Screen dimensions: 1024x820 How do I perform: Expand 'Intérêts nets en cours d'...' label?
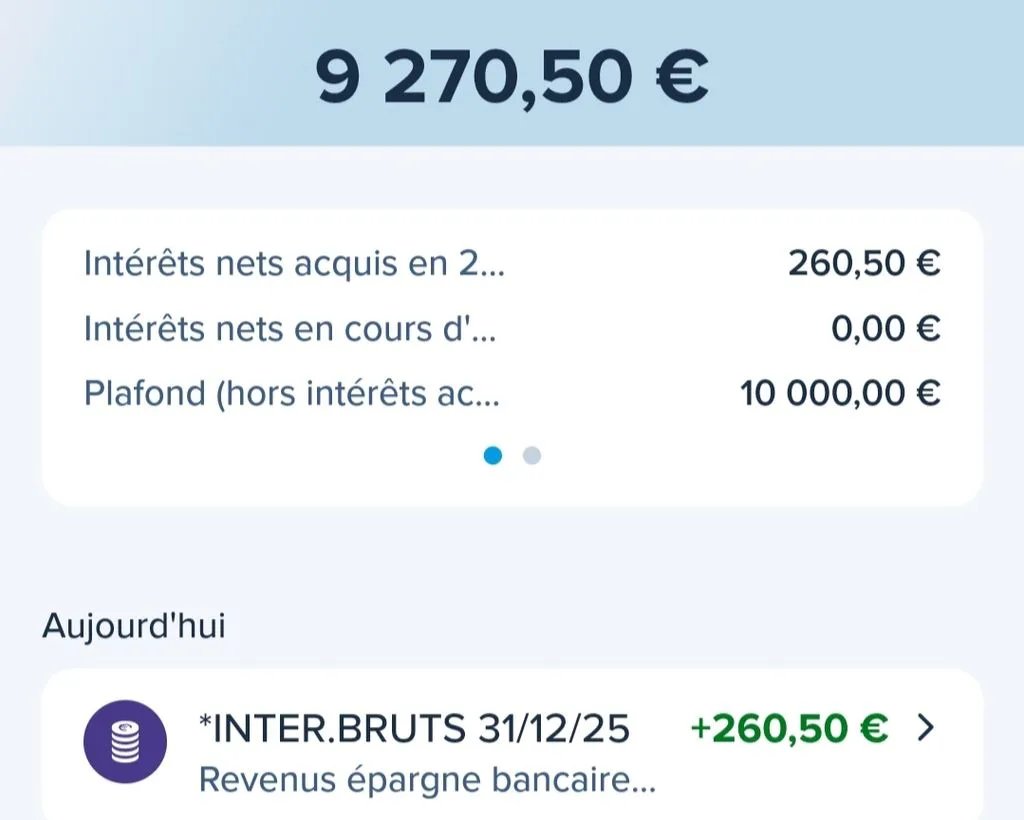[290, 328]
